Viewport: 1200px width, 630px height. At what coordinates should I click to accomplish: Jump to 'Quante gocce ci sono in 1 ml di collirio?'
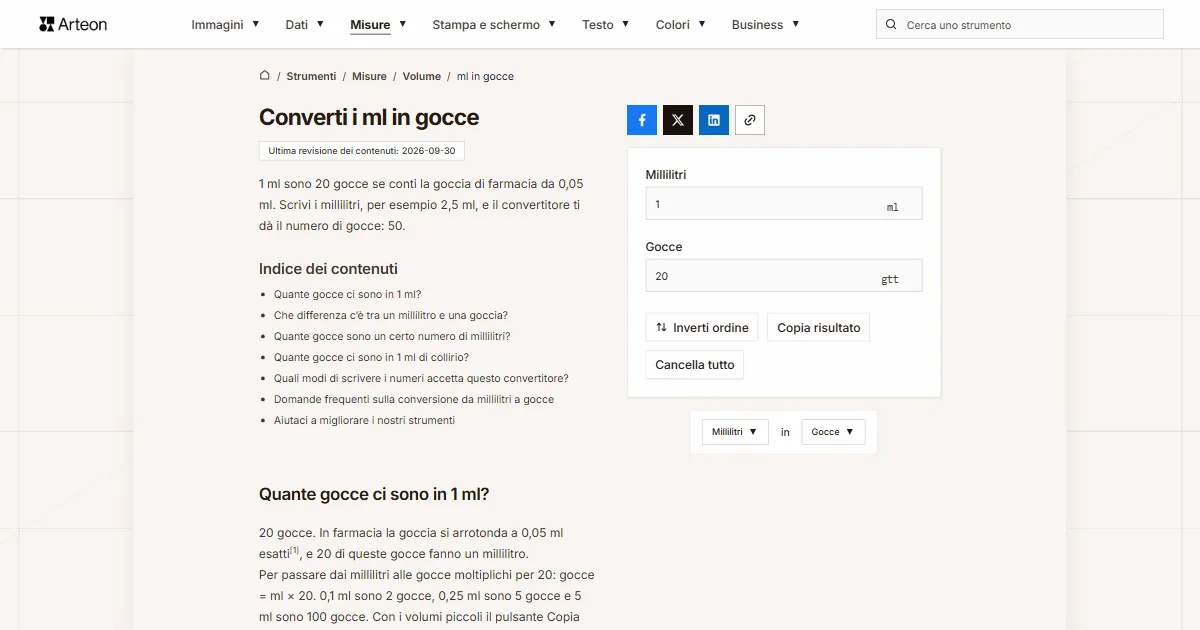[x=371, y=357]
